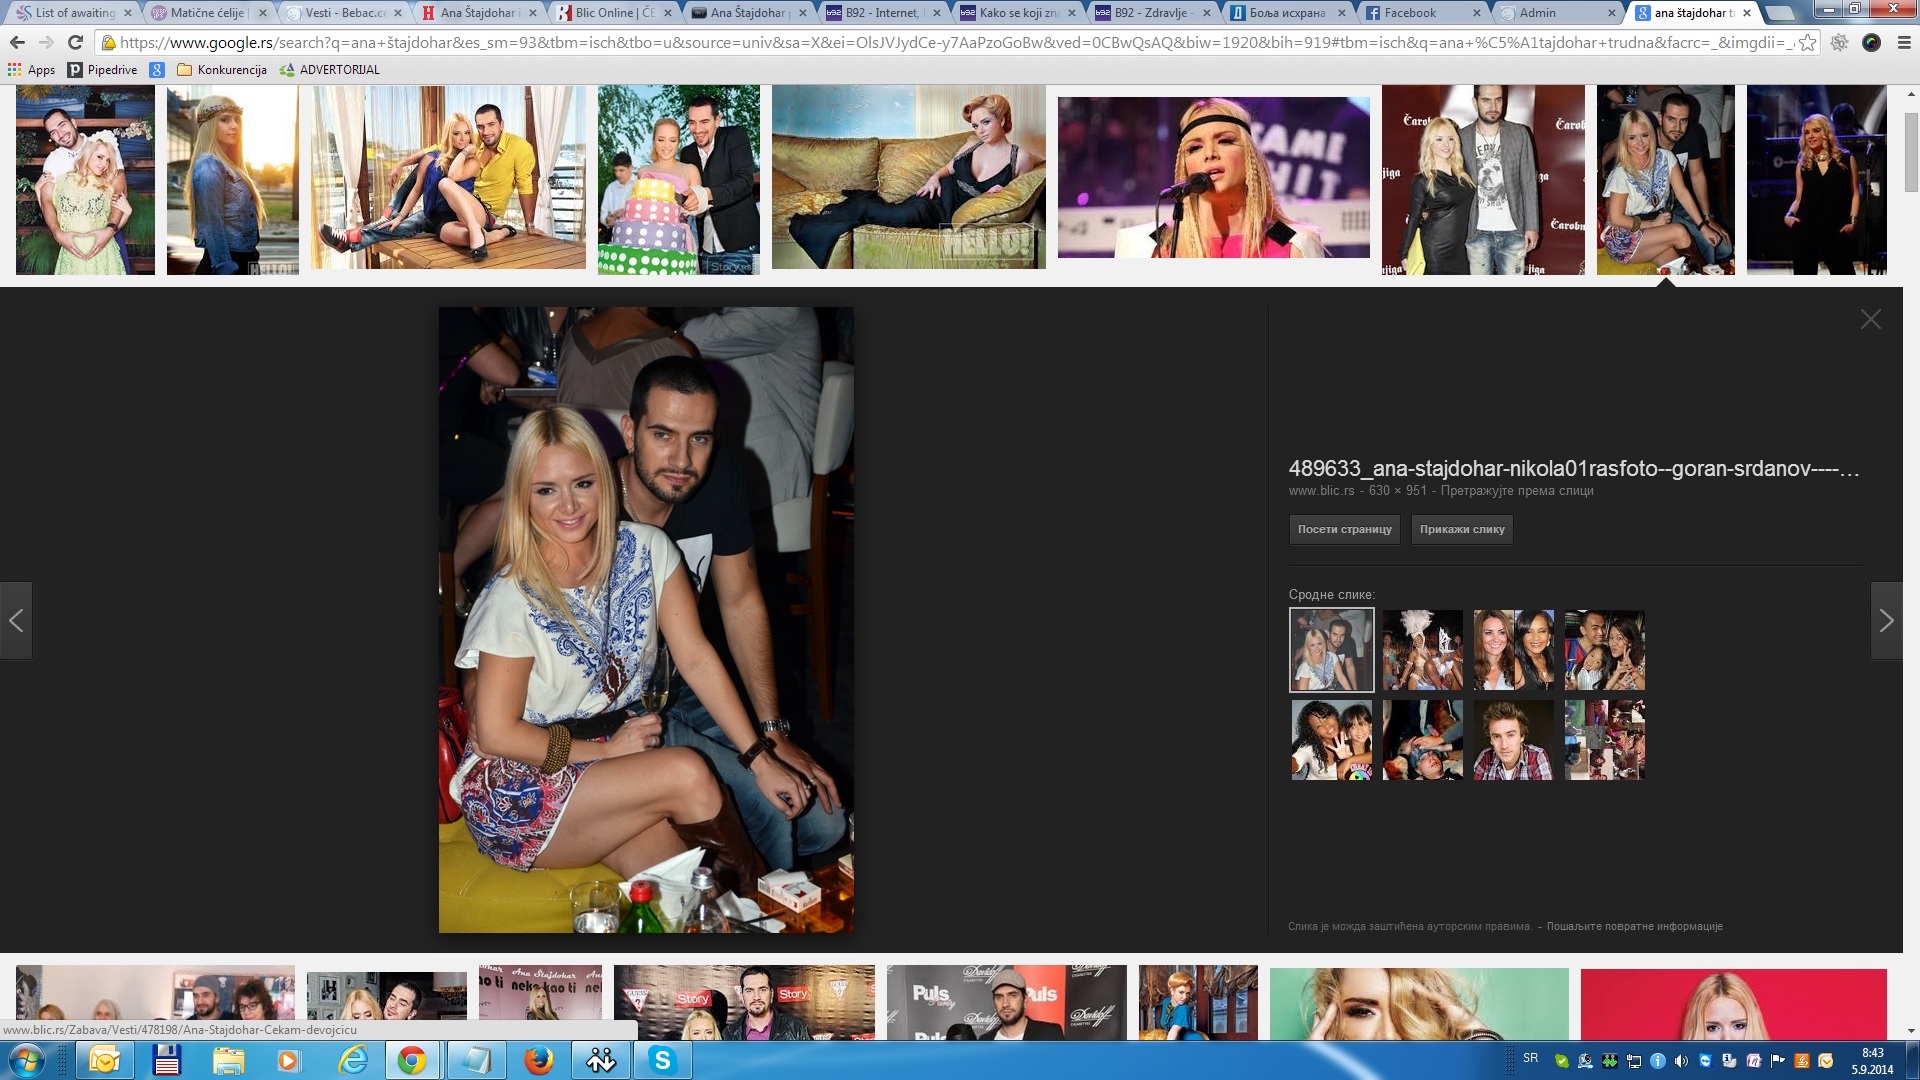Open the Претражујте према слици link
The height and width of the screenshot is (1080, 1920).
click(x=1516, y=491)
